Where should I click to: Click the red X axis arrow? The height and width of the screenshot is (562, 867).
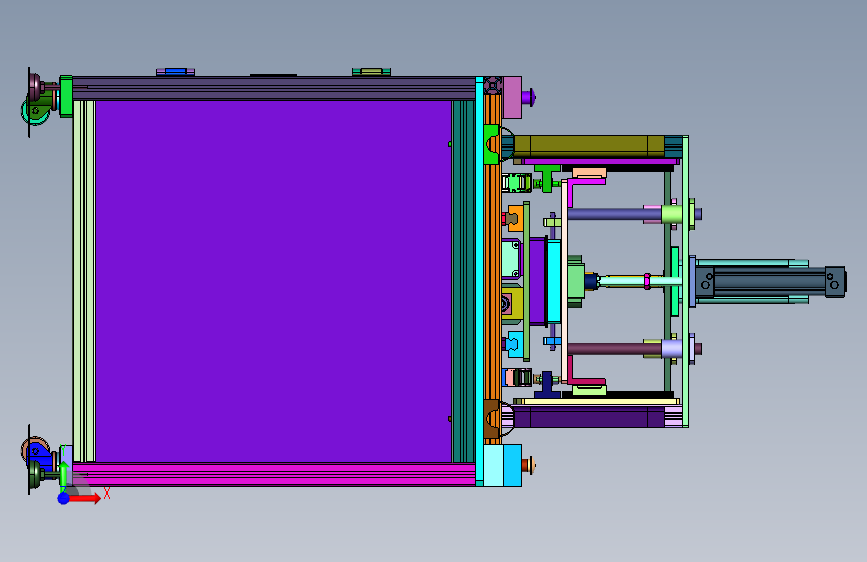tap(85, 499)
